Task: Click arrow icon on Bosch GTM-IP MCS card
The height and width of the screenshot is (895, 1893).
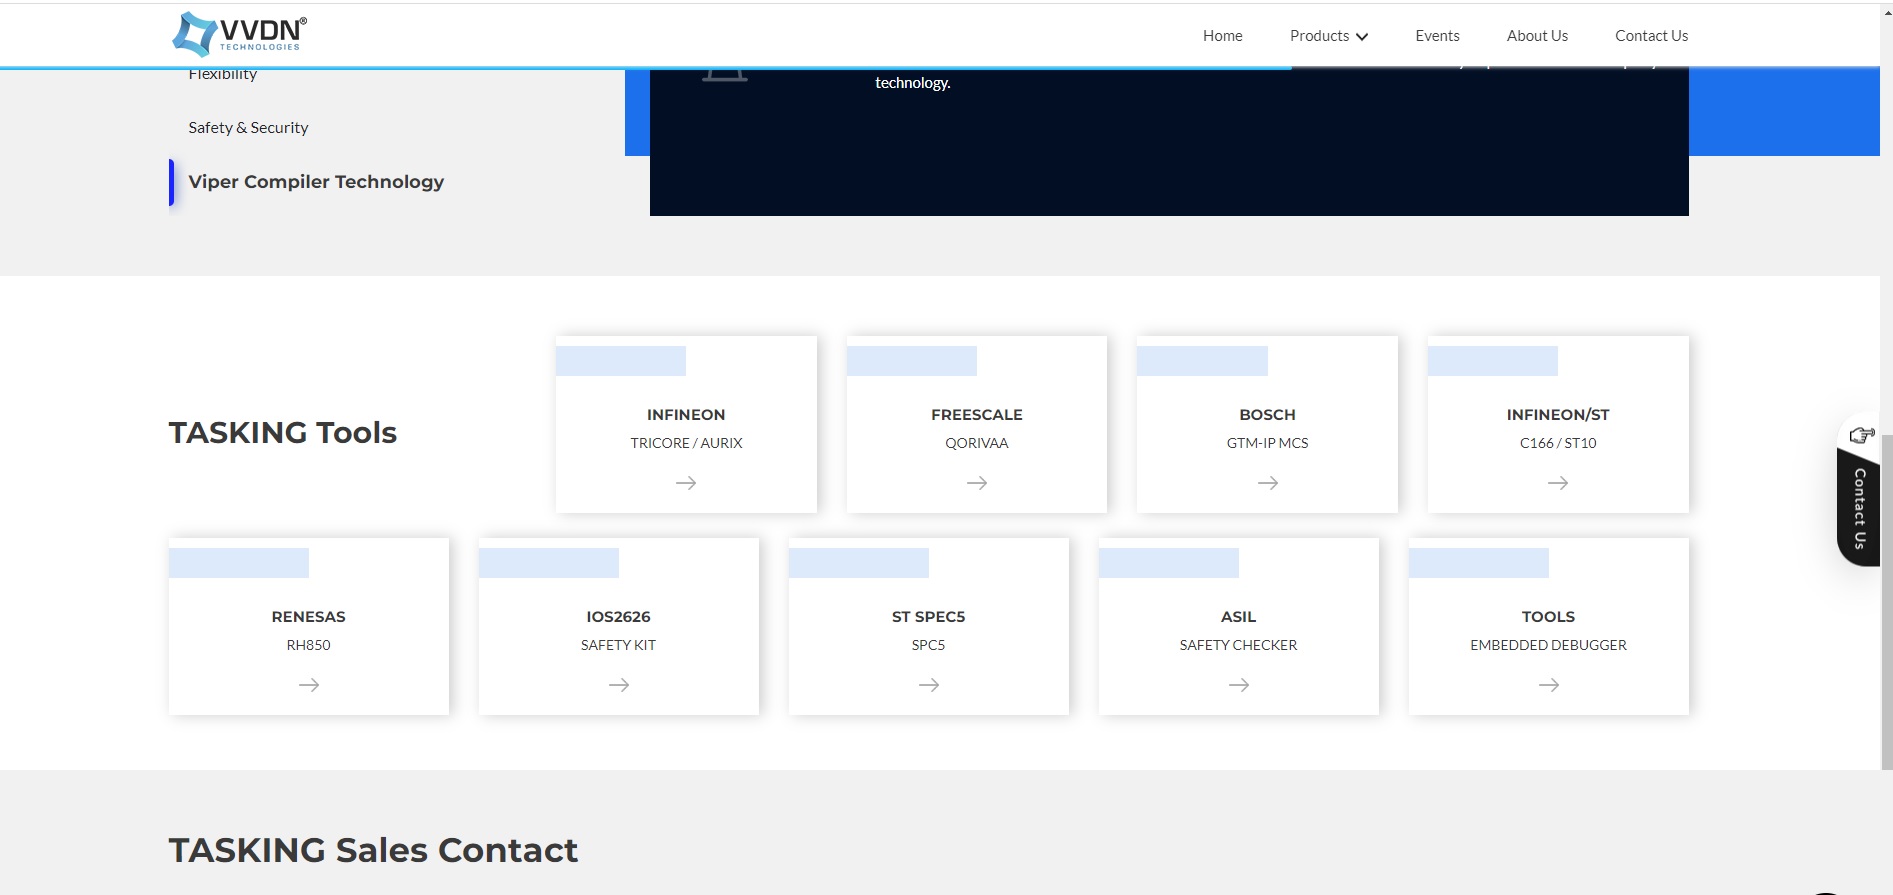Action: tap(1268, 483)
